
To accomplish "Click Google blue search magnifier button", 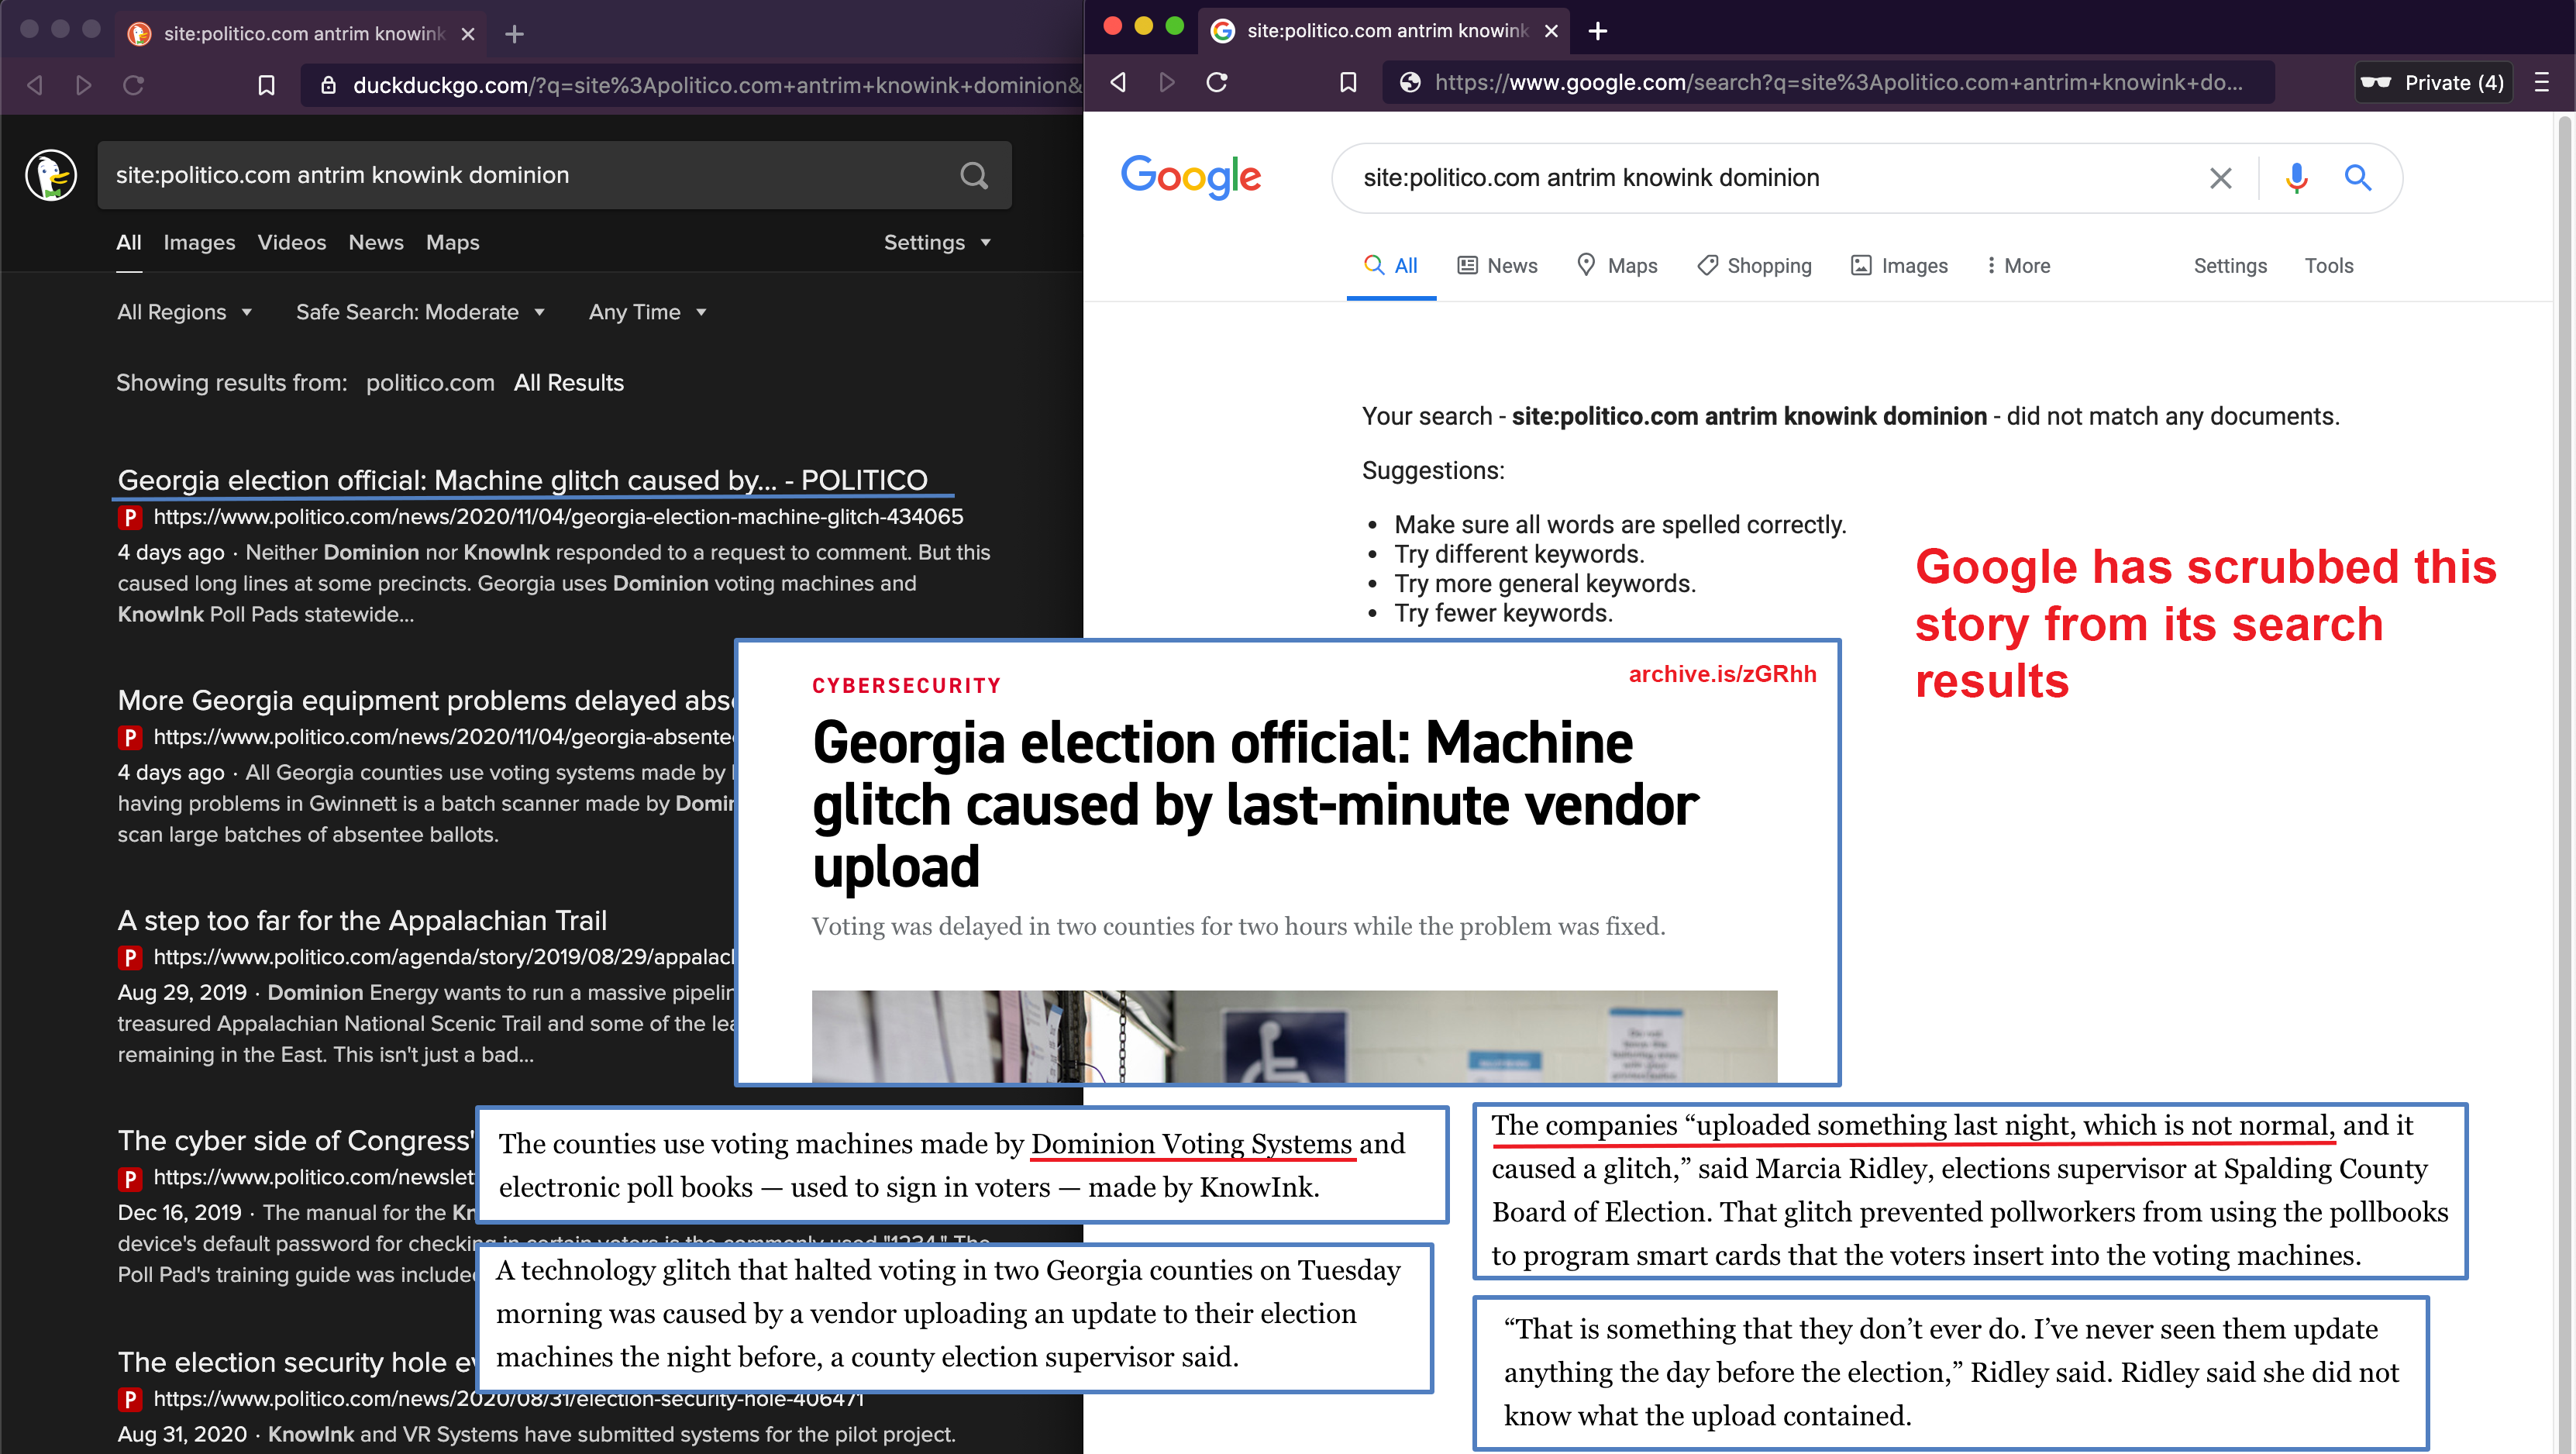I will click(x=2358, y=178).
